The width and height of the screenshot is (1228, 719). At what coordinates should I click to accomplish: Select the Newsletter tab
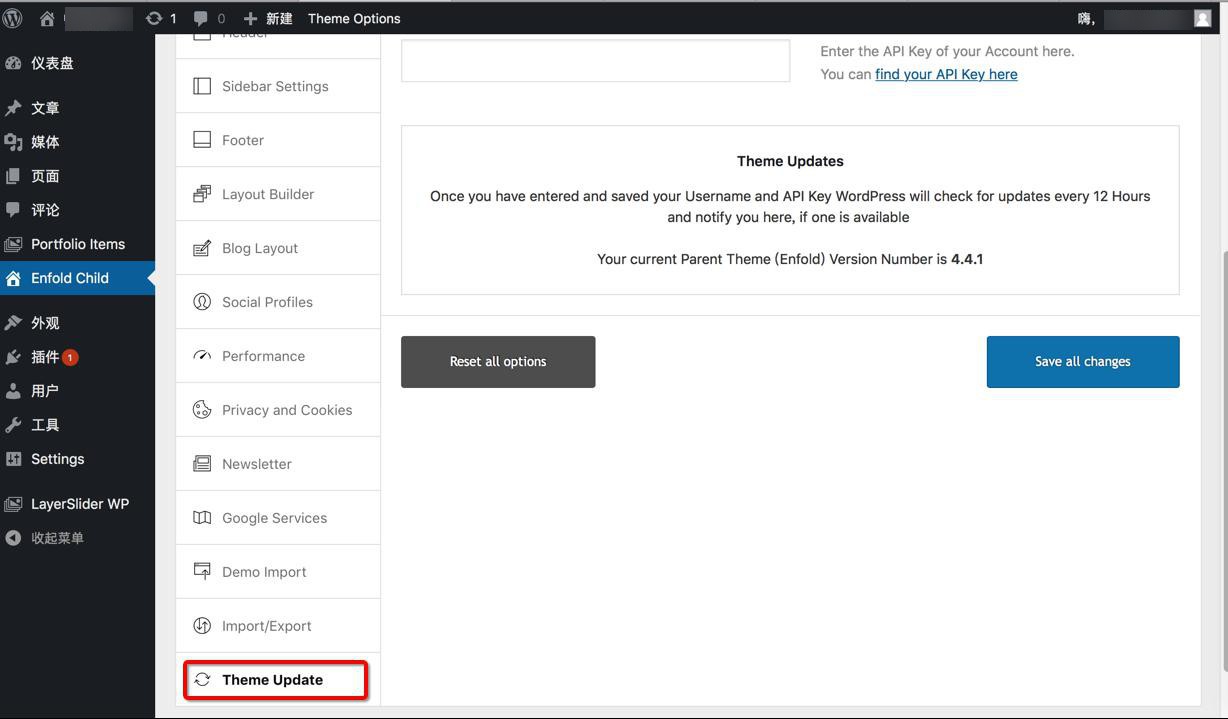[278, 464]
